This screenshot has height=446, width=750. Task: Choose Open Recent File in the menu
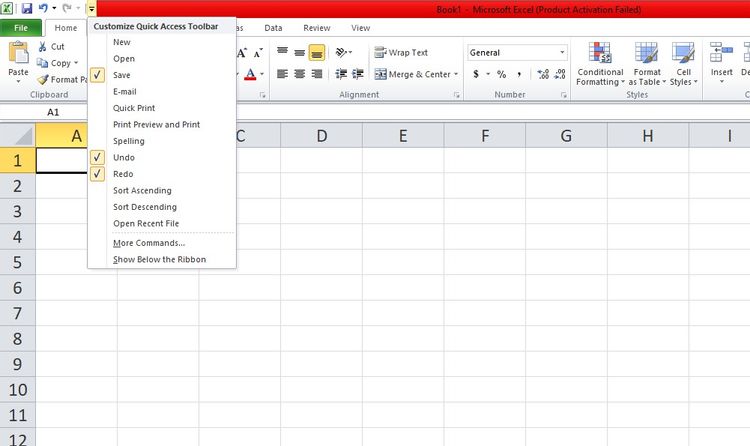(146, 223)
